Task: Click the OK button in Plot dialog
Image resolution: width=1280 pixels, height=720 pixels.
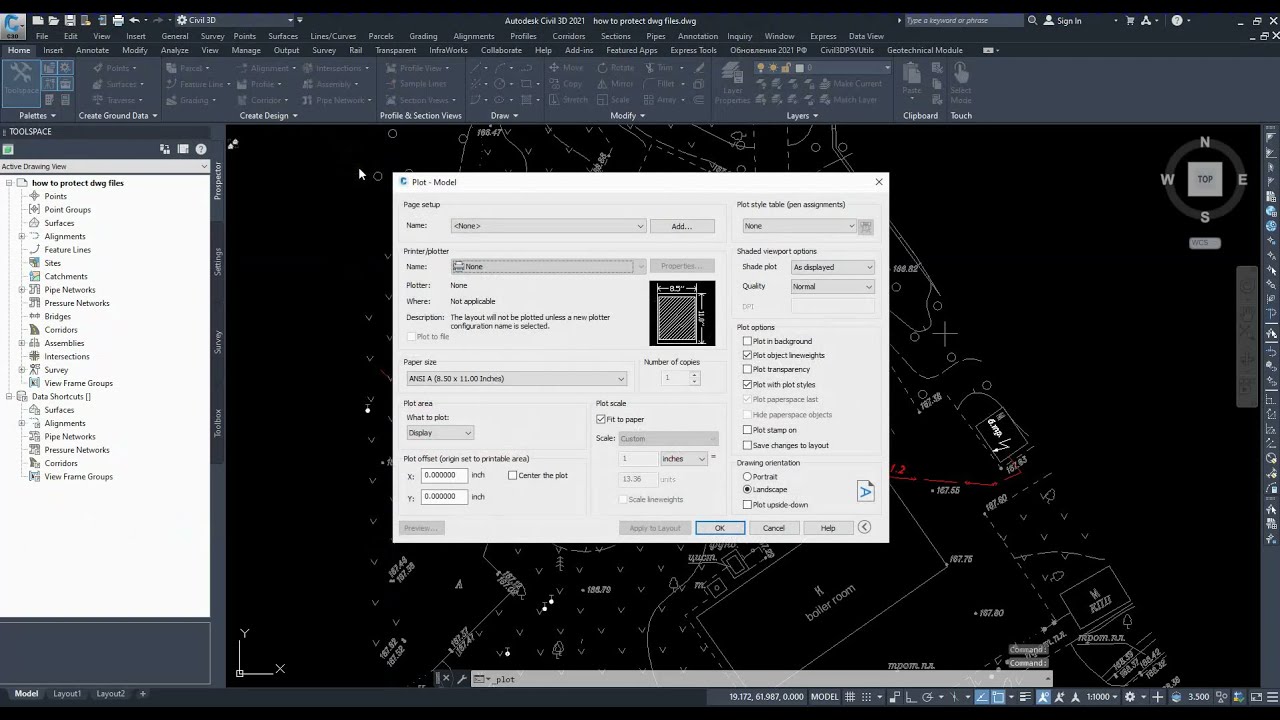Action: pyautogui.click(x=720, y=528)
